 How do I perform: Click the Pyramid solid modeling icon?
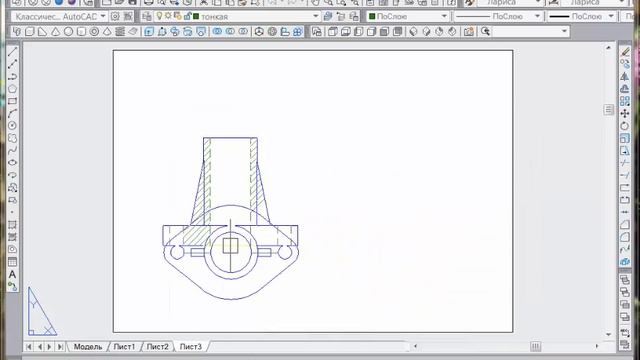click(107, 31)
